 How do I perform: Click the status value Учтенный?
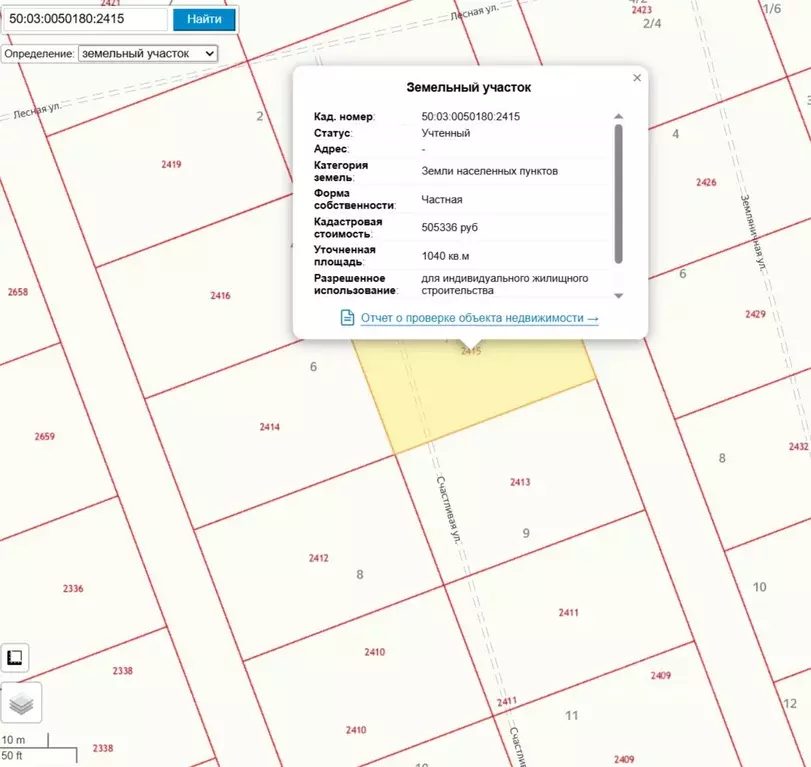coord(445,133)
